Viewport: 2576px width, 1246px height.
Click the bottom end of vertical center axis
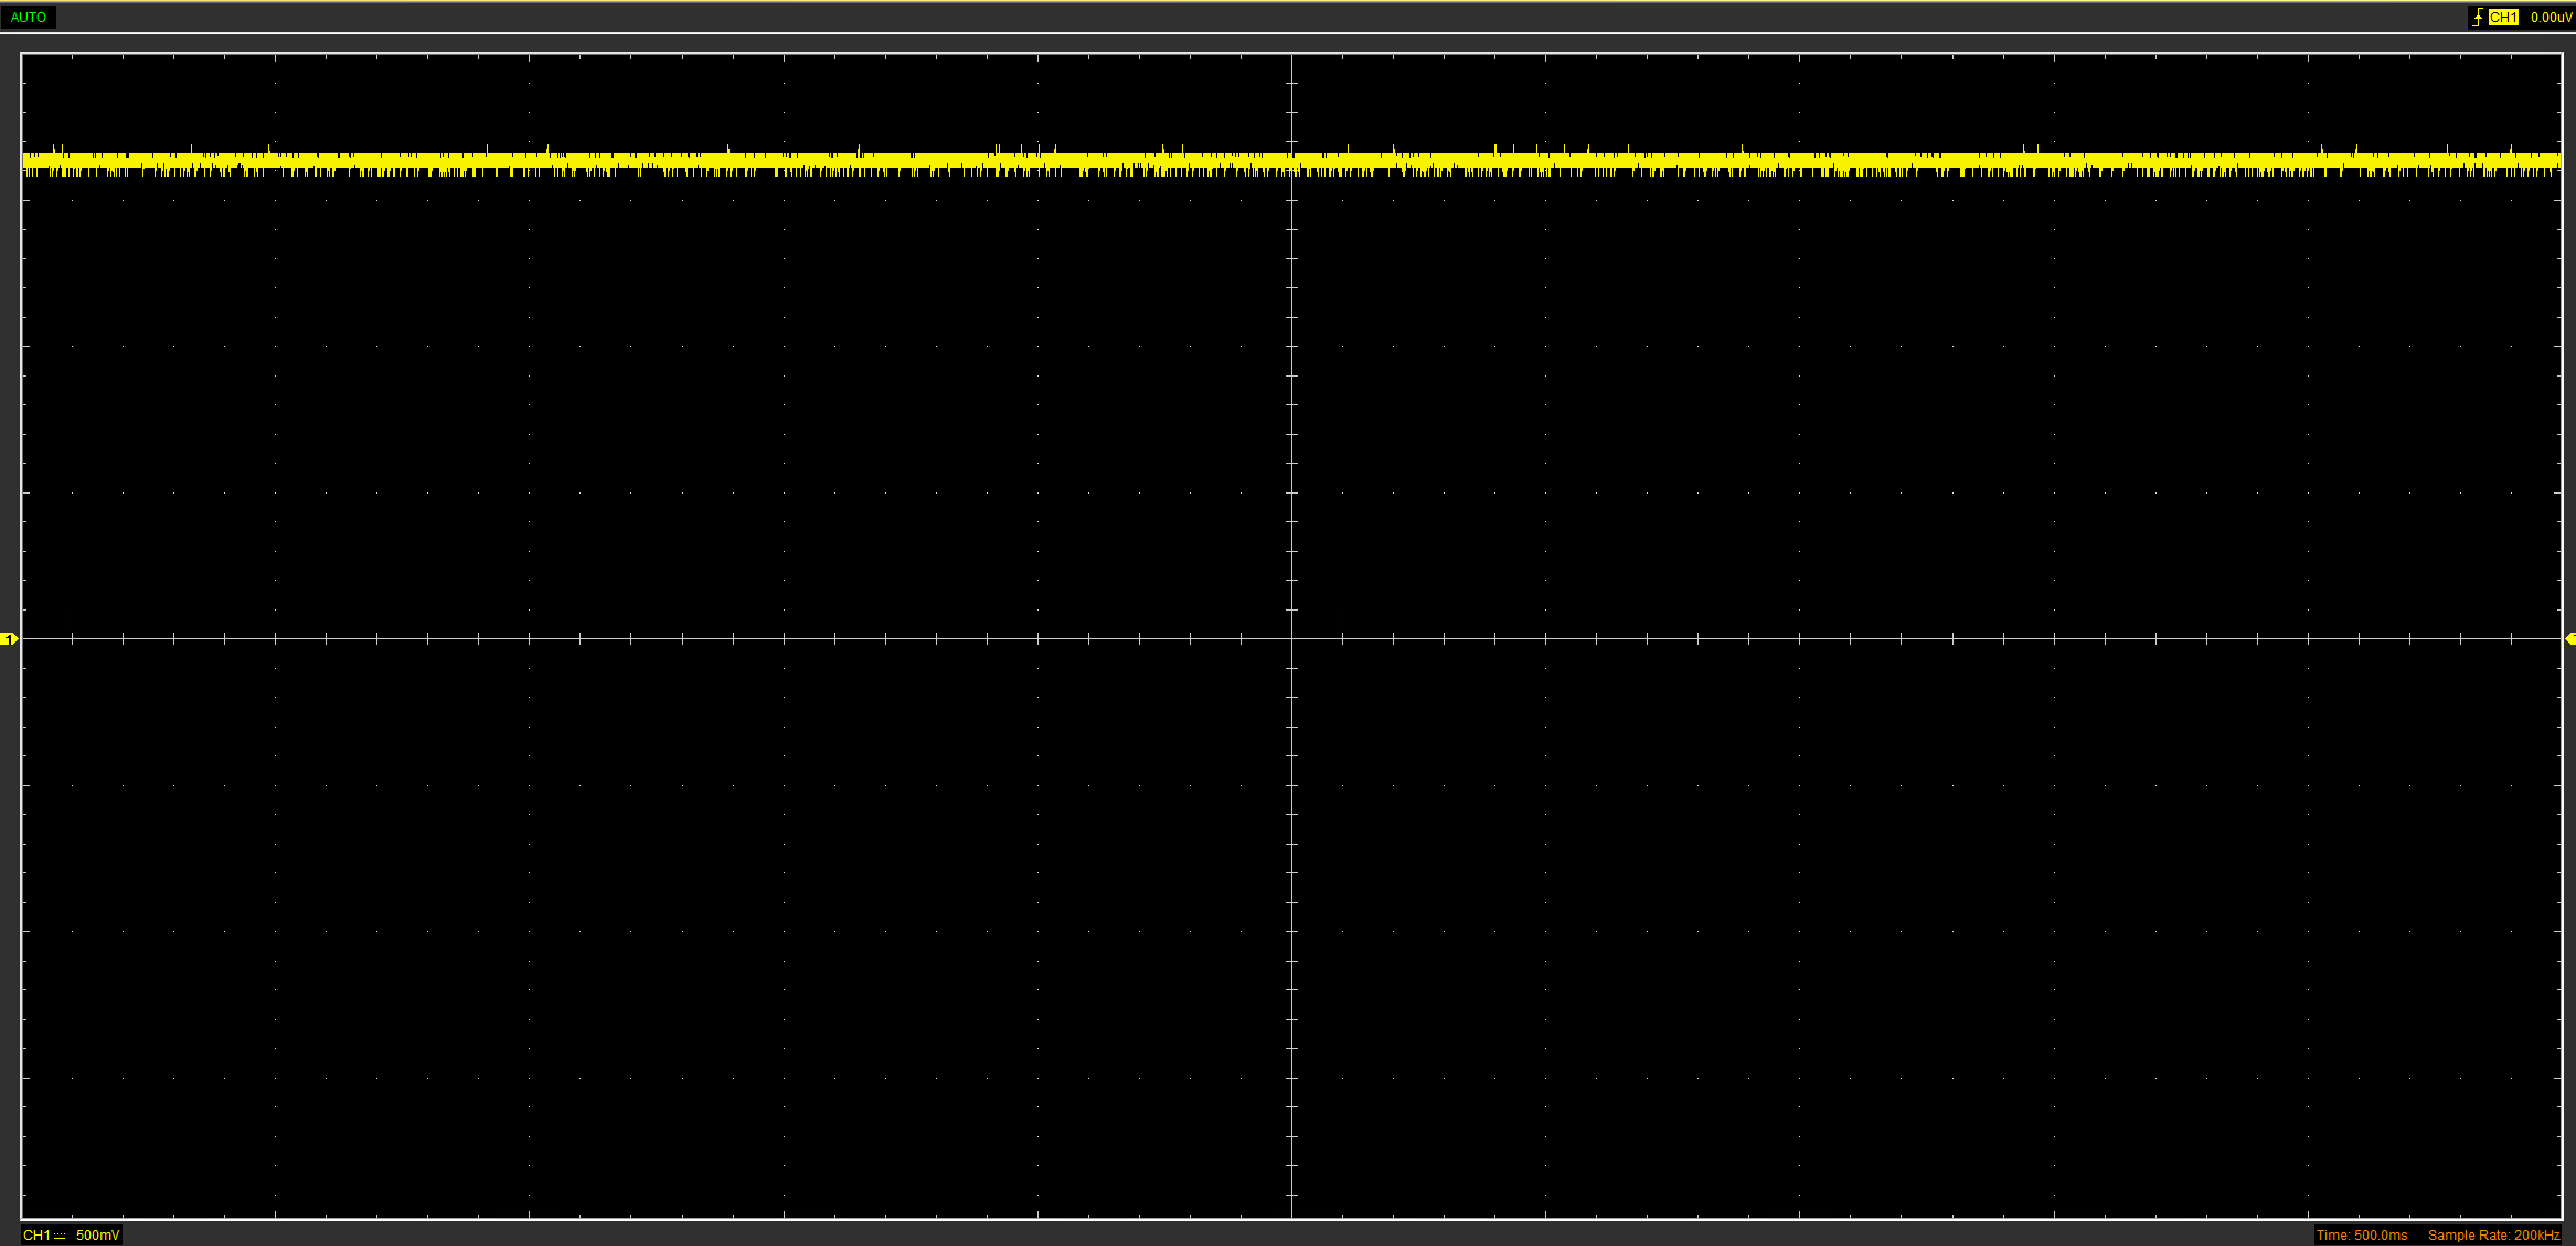[1292, 1214]
